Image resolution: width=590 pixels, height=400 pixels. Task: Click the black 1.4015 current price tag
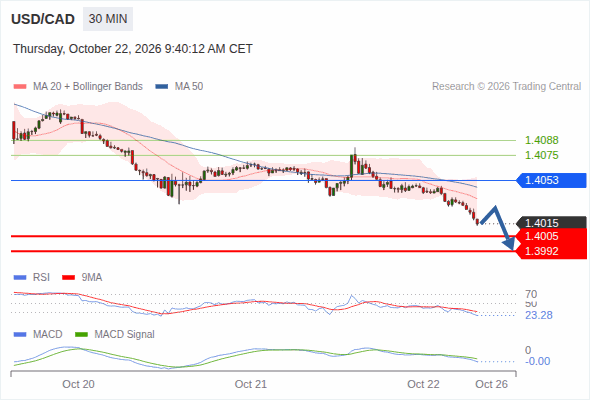pyautogui.click(x=551, y=223)
